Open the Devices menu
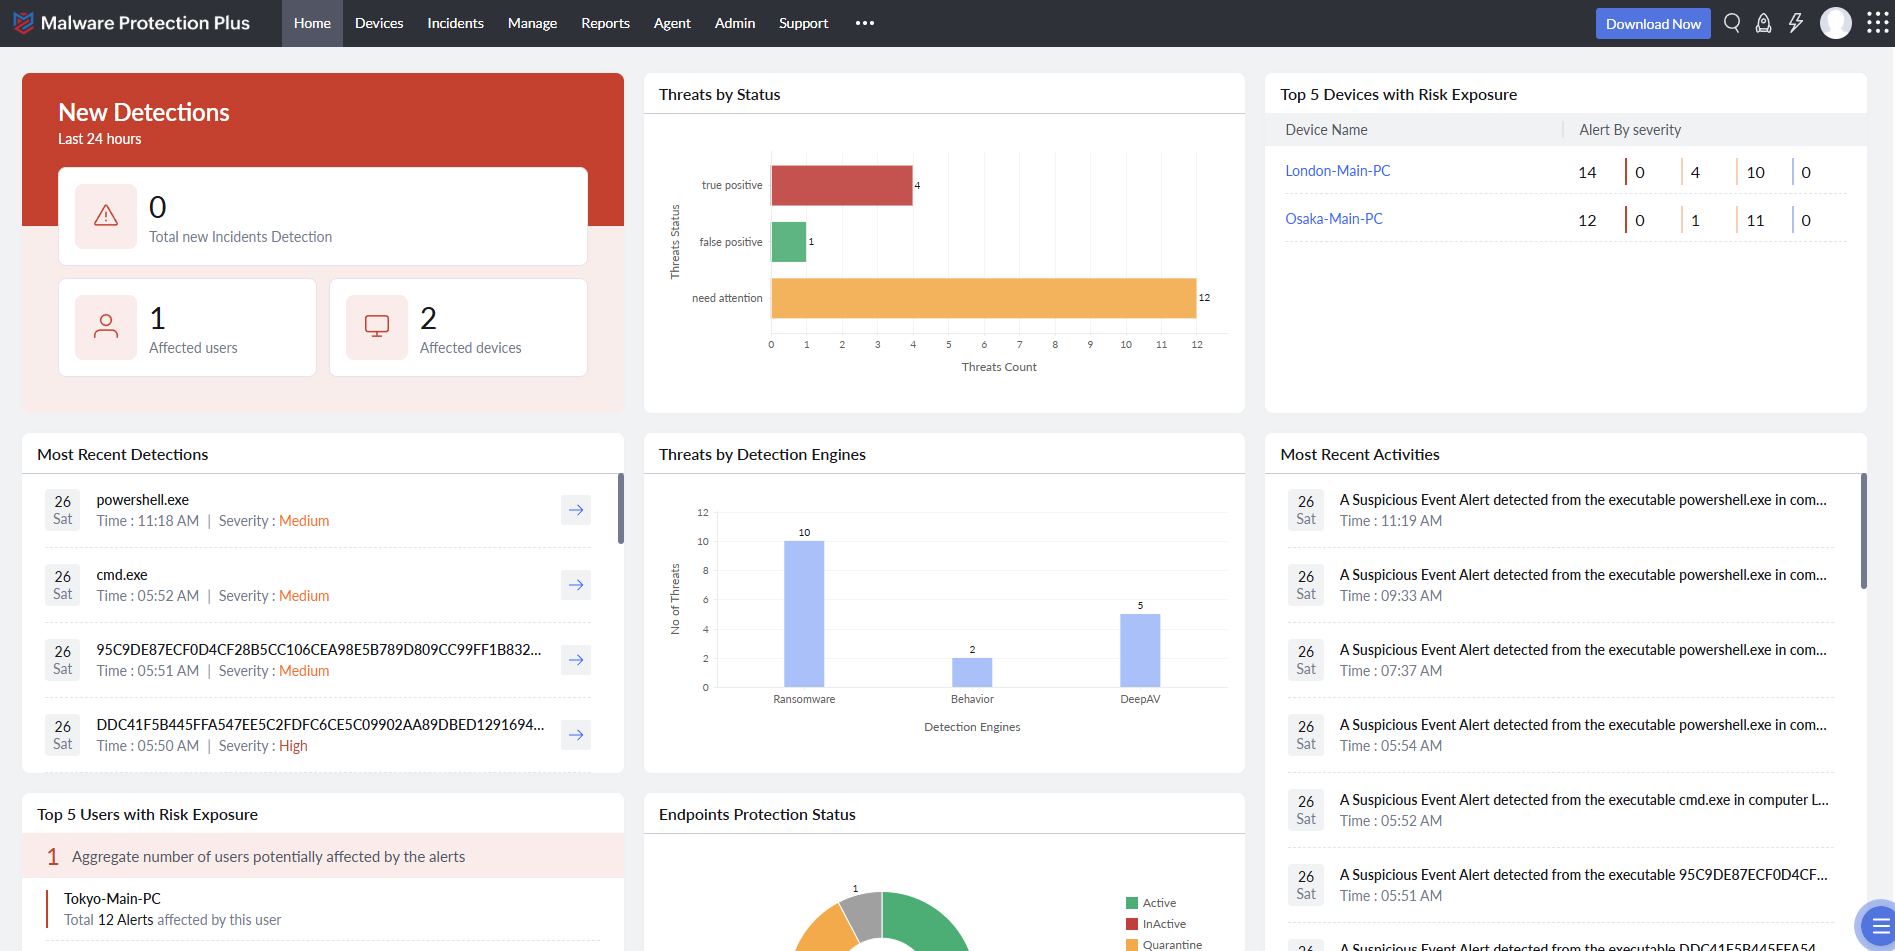Viewport: 1895px width, 951px height. [x=379, y=23]
